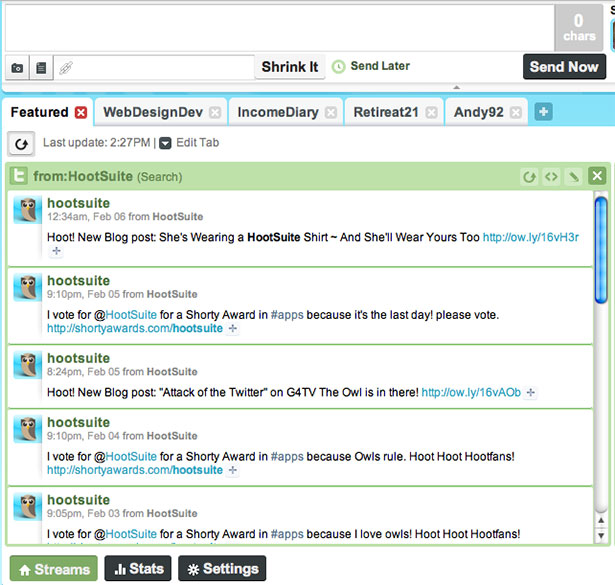Click the 0 chars counter box
Screen dimensions: 615x585
tap(579, 28)
